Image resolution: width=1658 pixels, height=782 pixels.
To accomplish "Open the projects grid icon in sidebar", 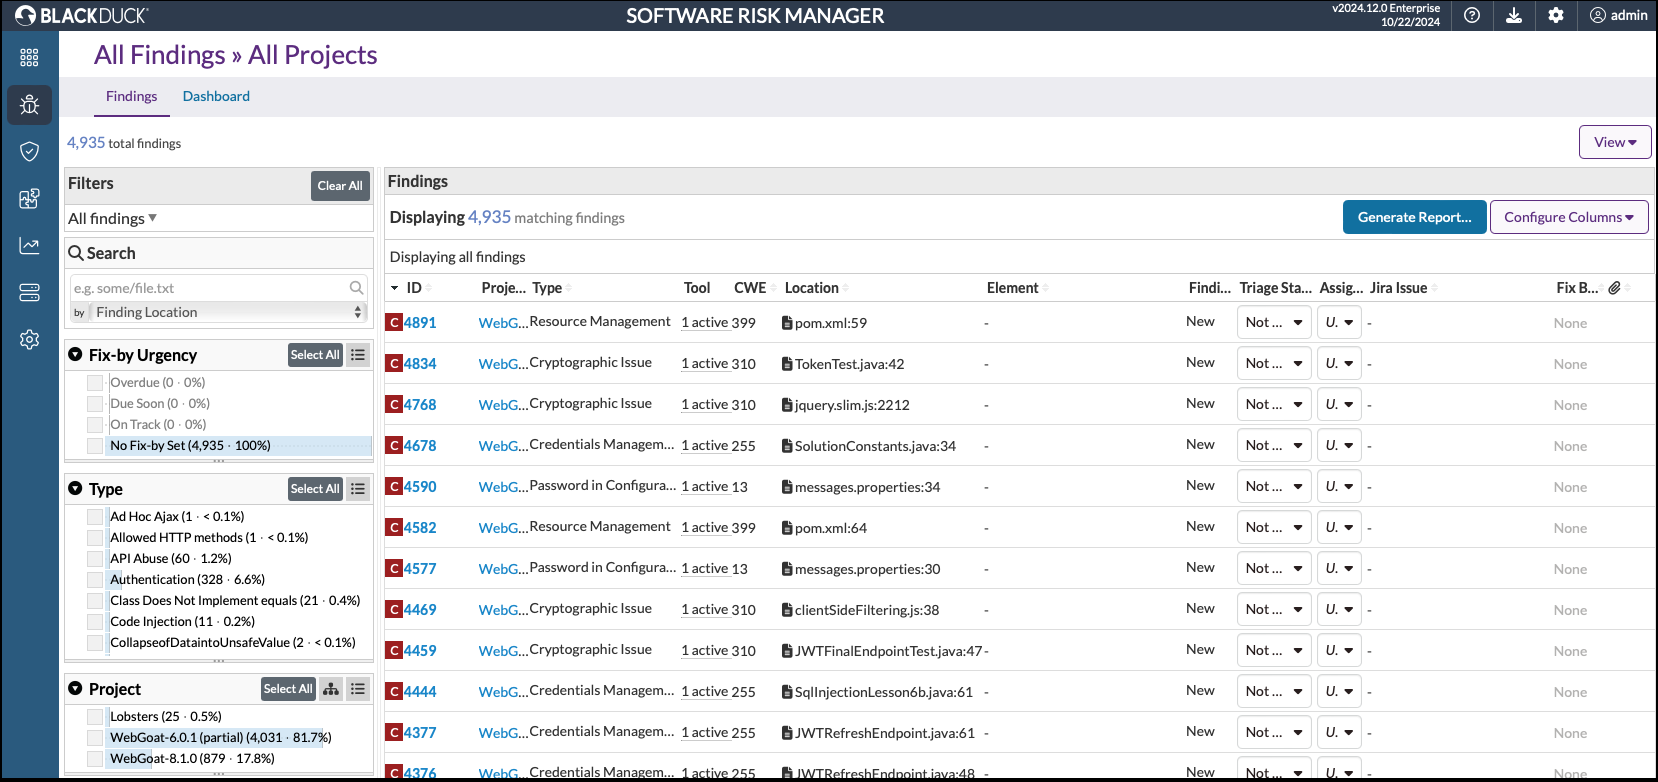I will pyautogui.click(x=29, y=58).
